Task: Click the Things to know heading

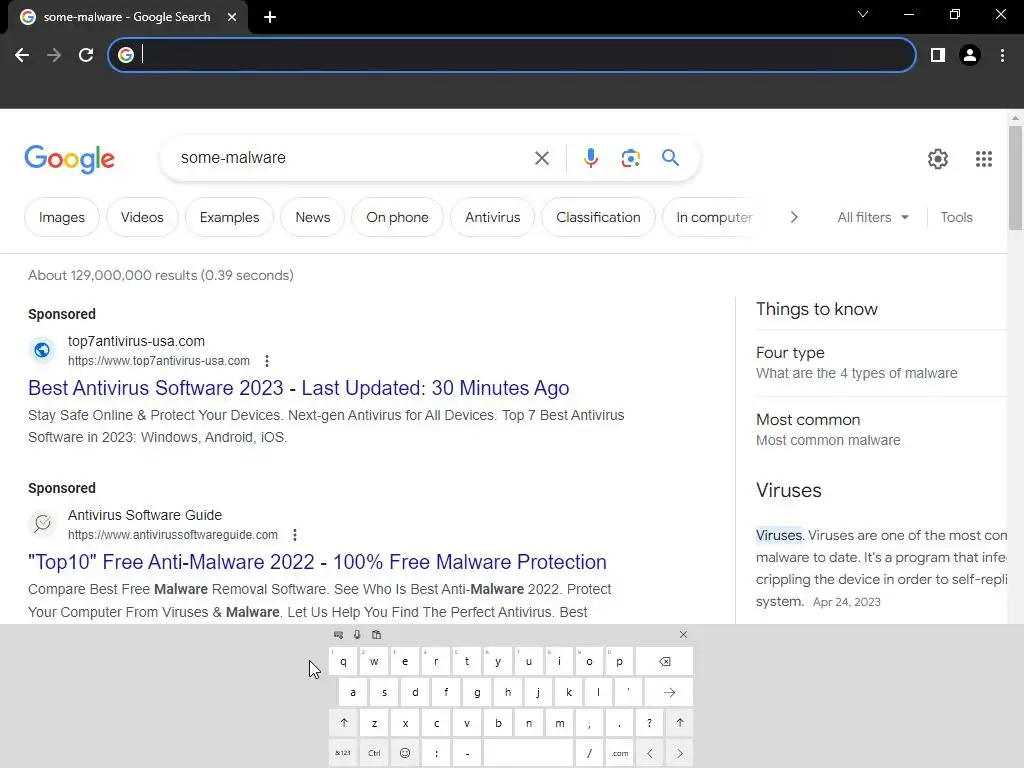Action: tap(816, 310)
